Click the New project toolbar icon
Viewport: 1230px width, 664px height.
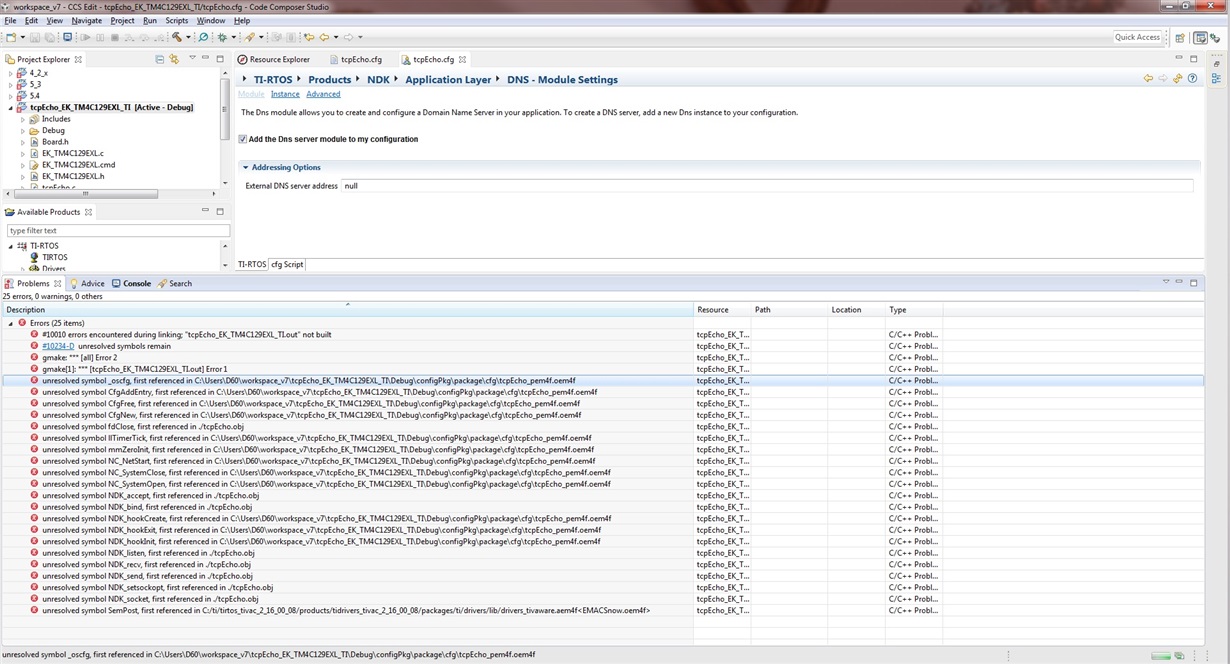(x=11, y=37)
